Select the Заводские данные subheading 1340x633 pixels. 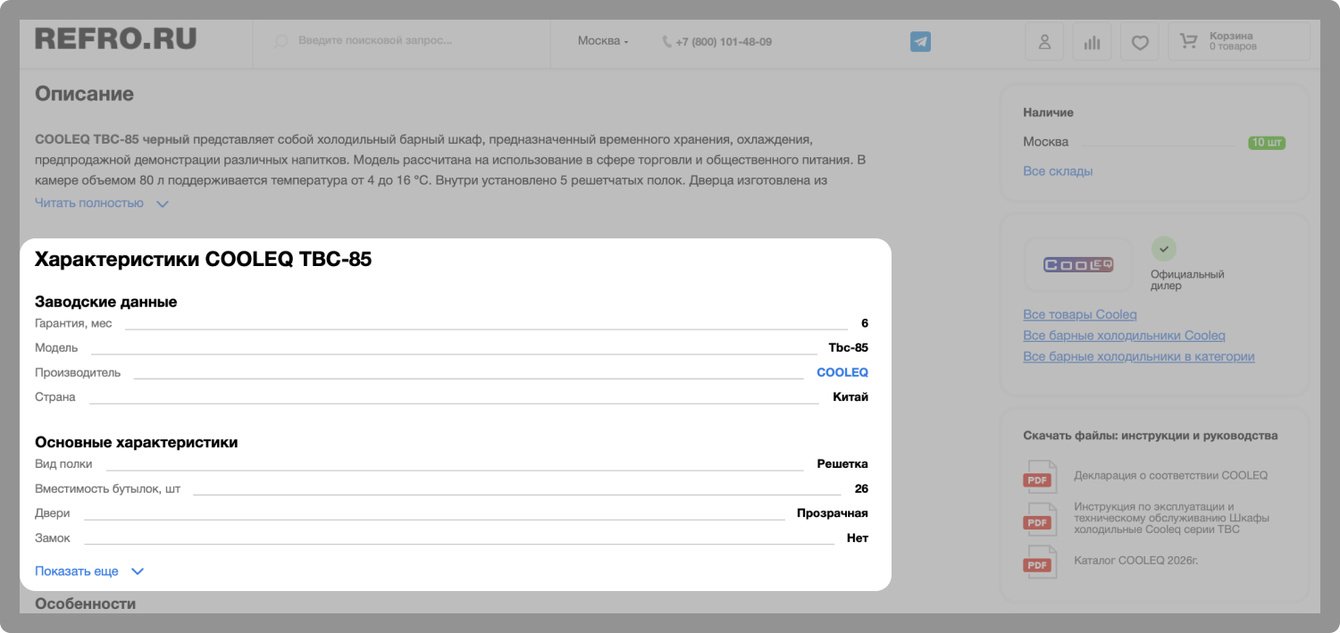pyautogui.click(x=106, y=301)
